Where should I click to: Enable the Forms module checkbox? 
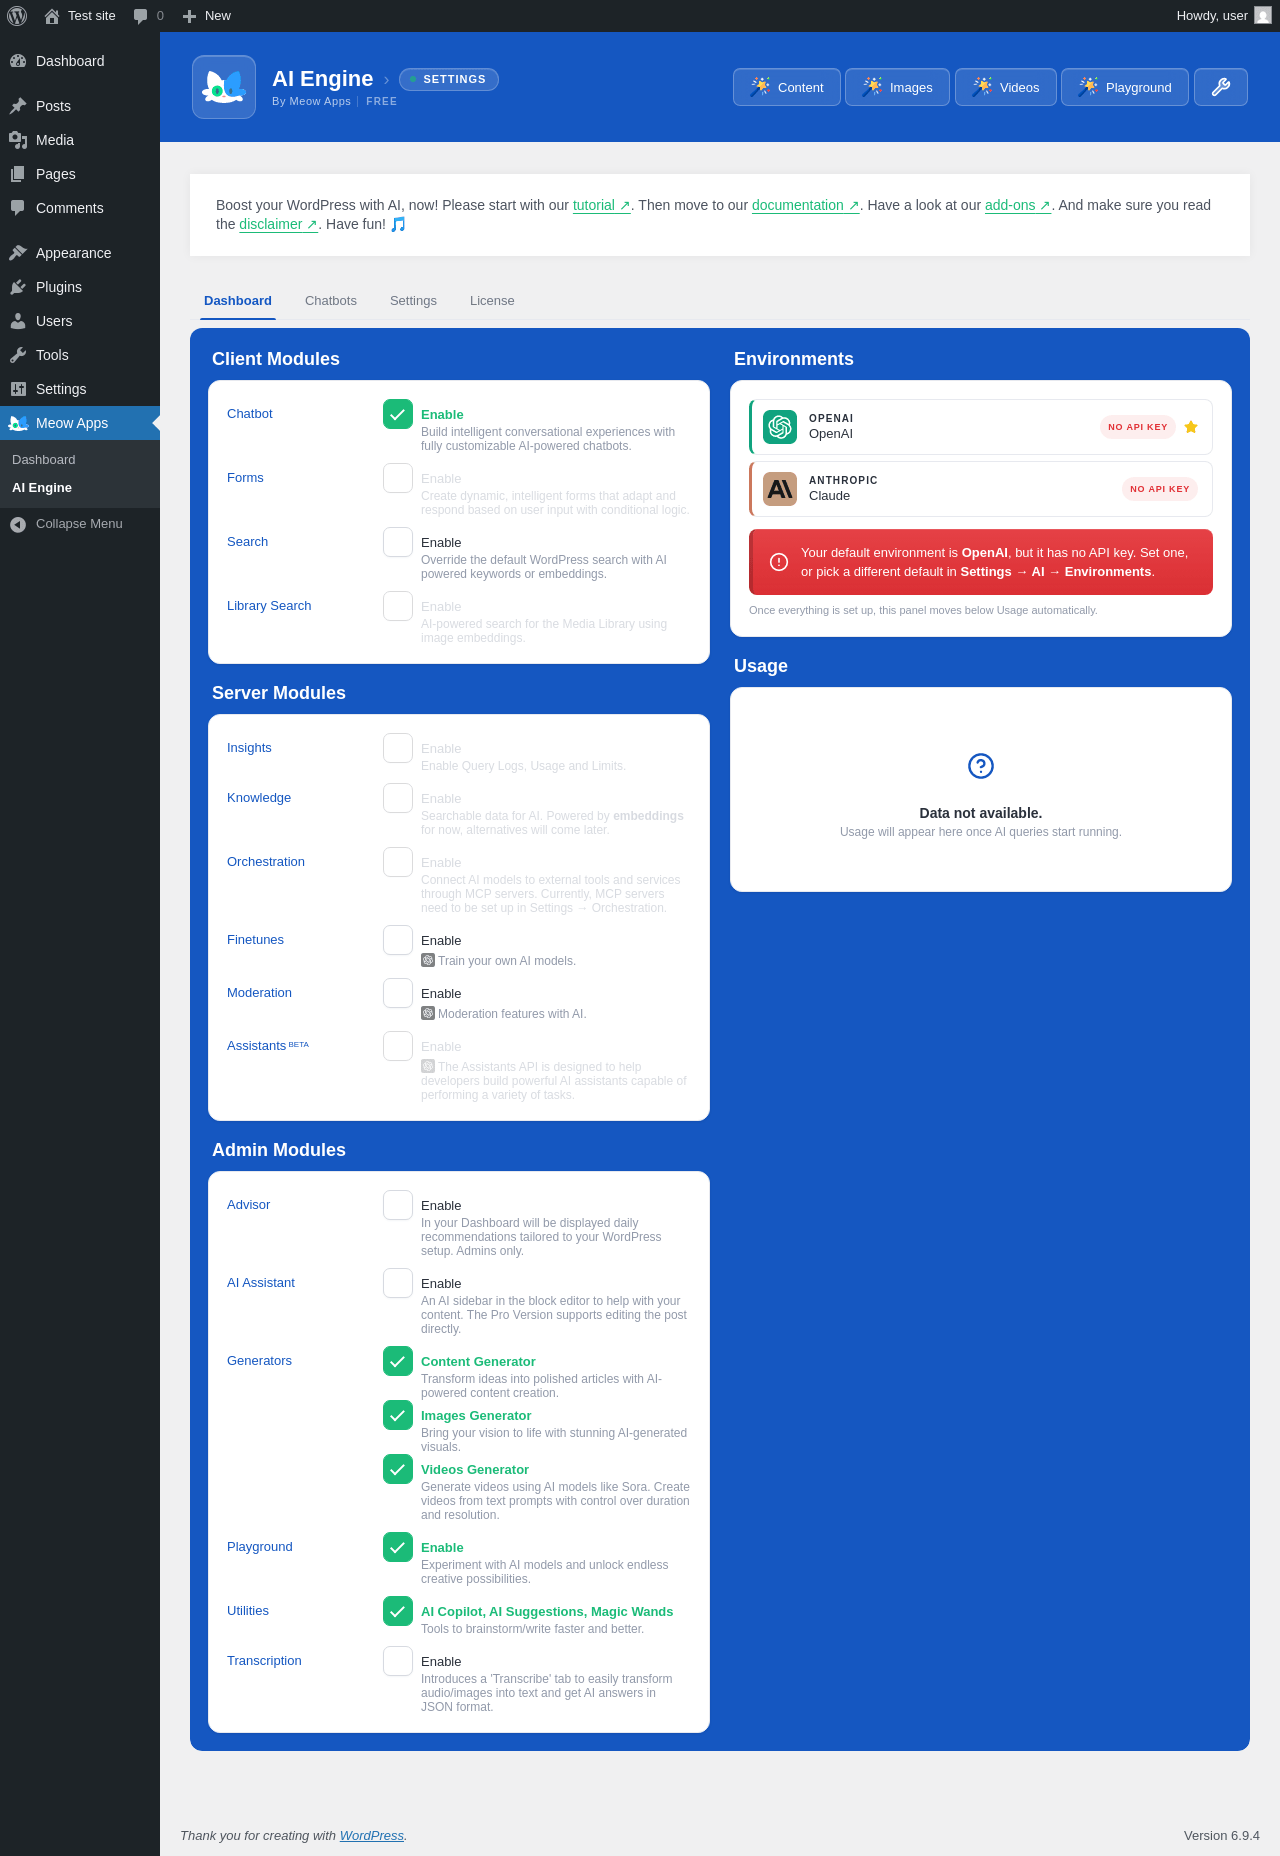pyautogui.click(x=398, y=478)
